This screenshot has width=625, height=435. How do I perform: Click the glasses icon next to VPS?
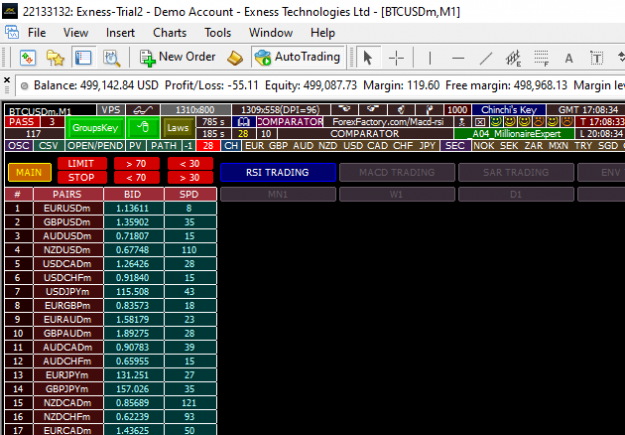(x=143, y=110)
